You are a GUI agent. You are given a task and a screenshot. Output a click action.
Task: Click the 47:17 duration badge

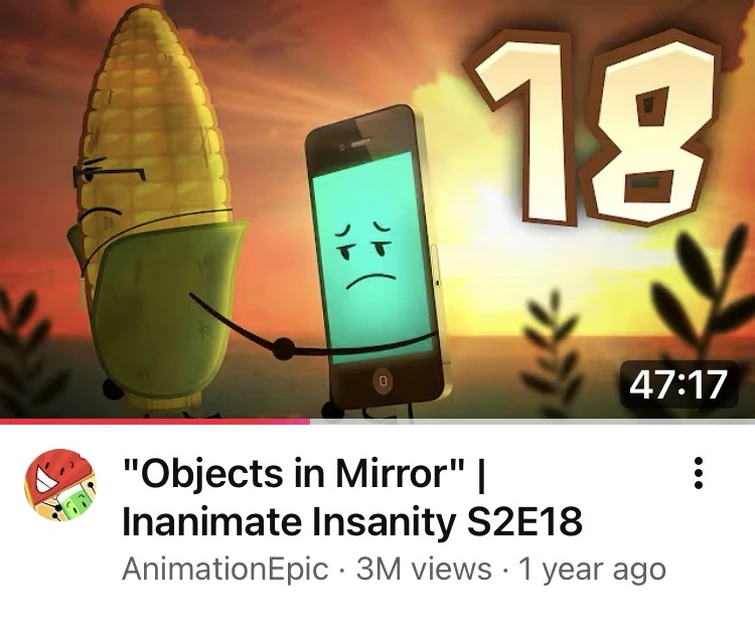point(678,384)
